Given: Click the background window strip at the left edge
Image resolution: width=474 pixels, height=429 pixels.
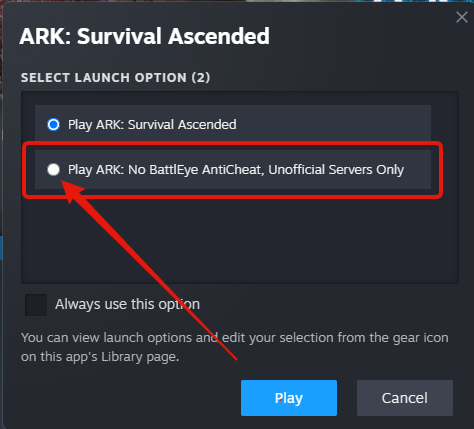Looking at the screenshot, I should tap(1, 133).
